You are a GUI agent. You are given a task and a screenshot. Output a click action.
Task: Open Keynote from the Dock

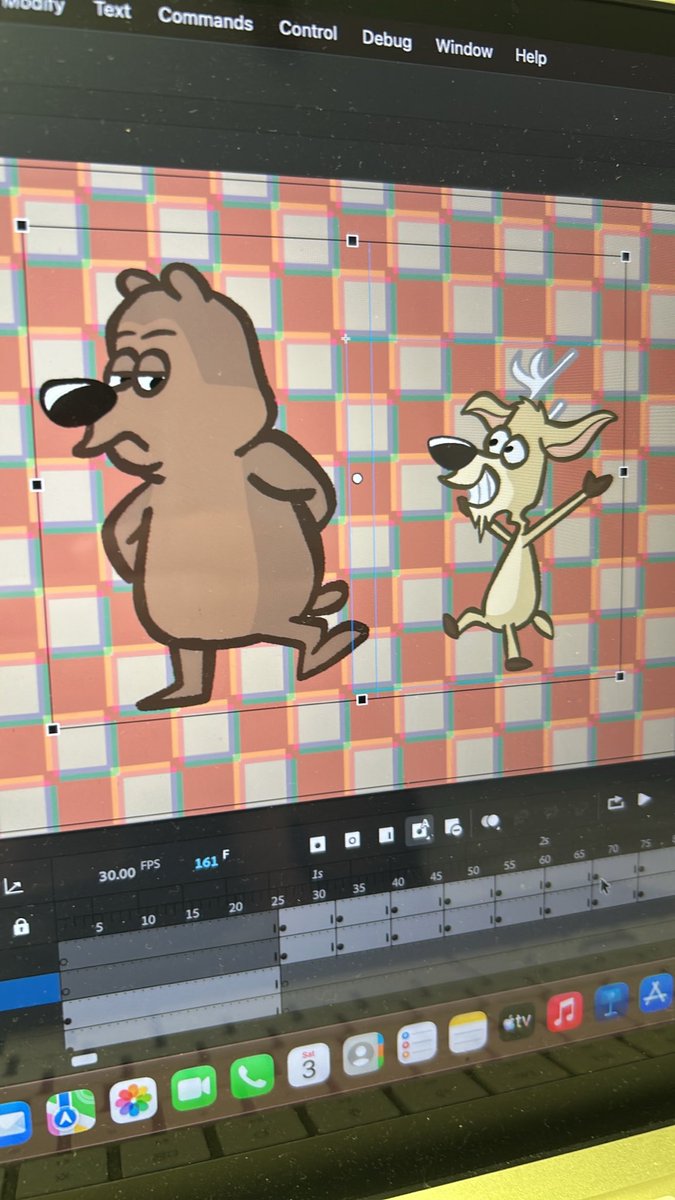click(611, 1003)
